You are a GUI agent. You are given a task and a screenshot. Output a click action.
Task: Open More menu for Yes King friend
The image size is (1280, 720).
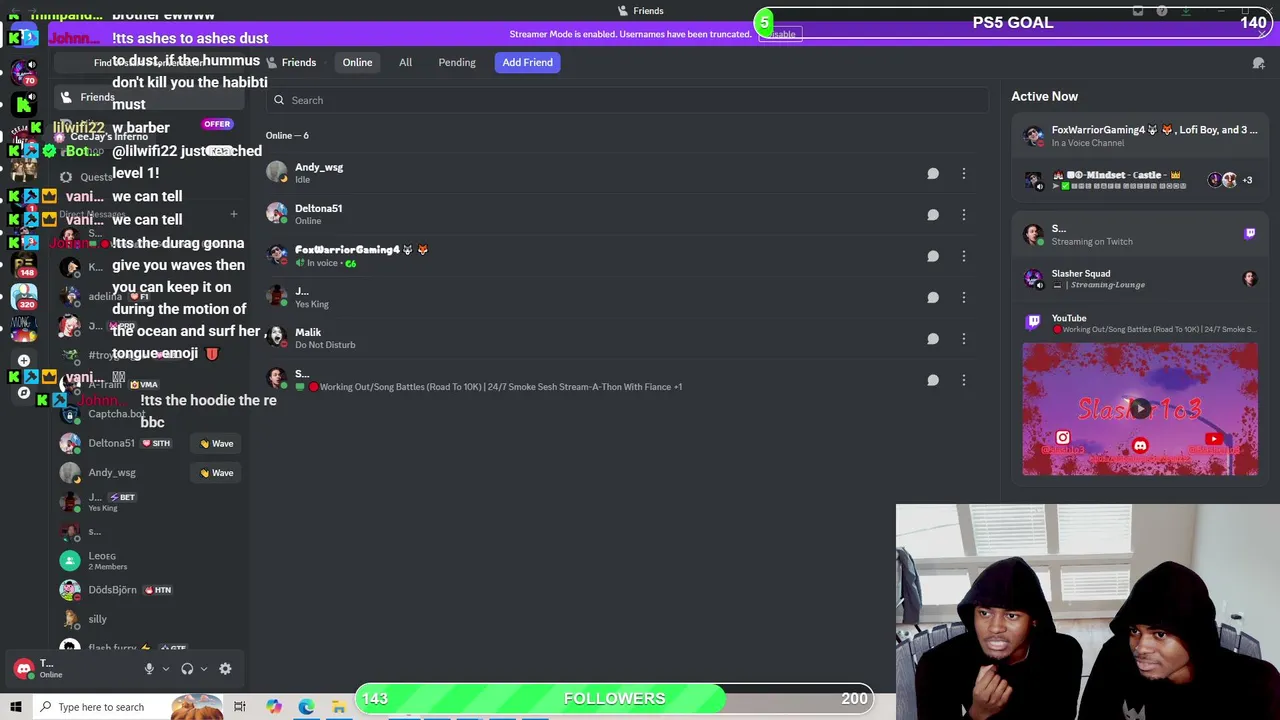point(964,297)
